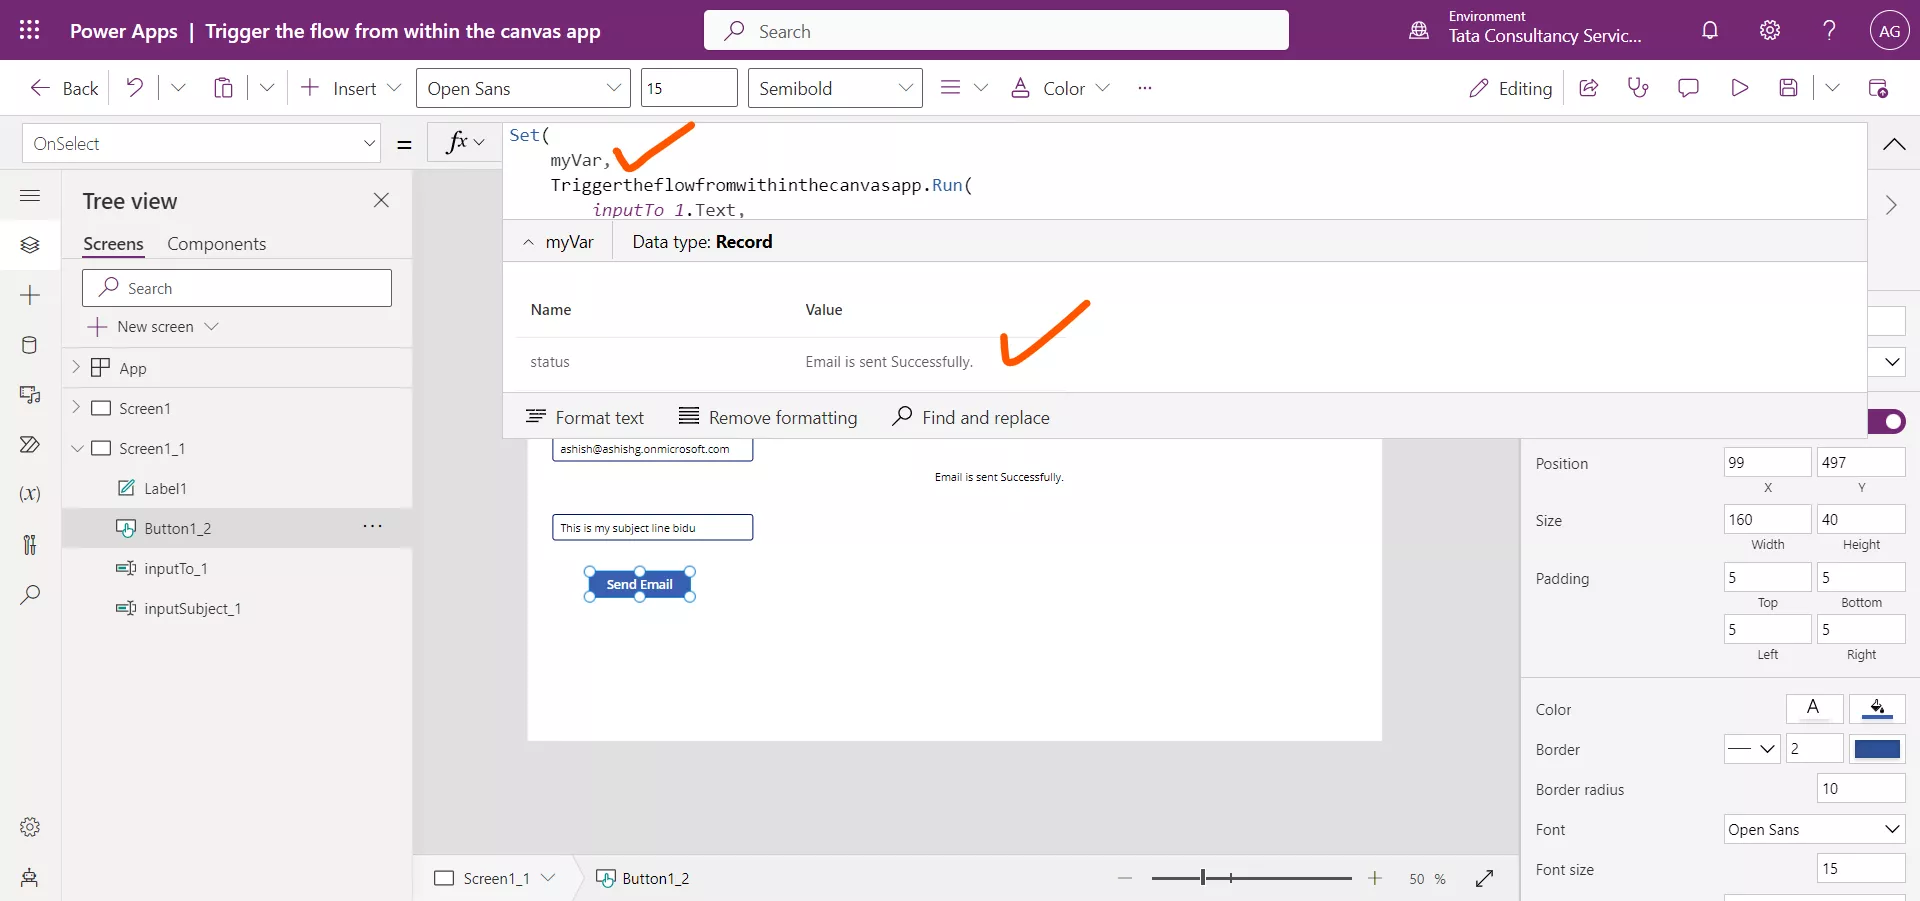Select inputSubject_1 in tree view

coord(192,608)
